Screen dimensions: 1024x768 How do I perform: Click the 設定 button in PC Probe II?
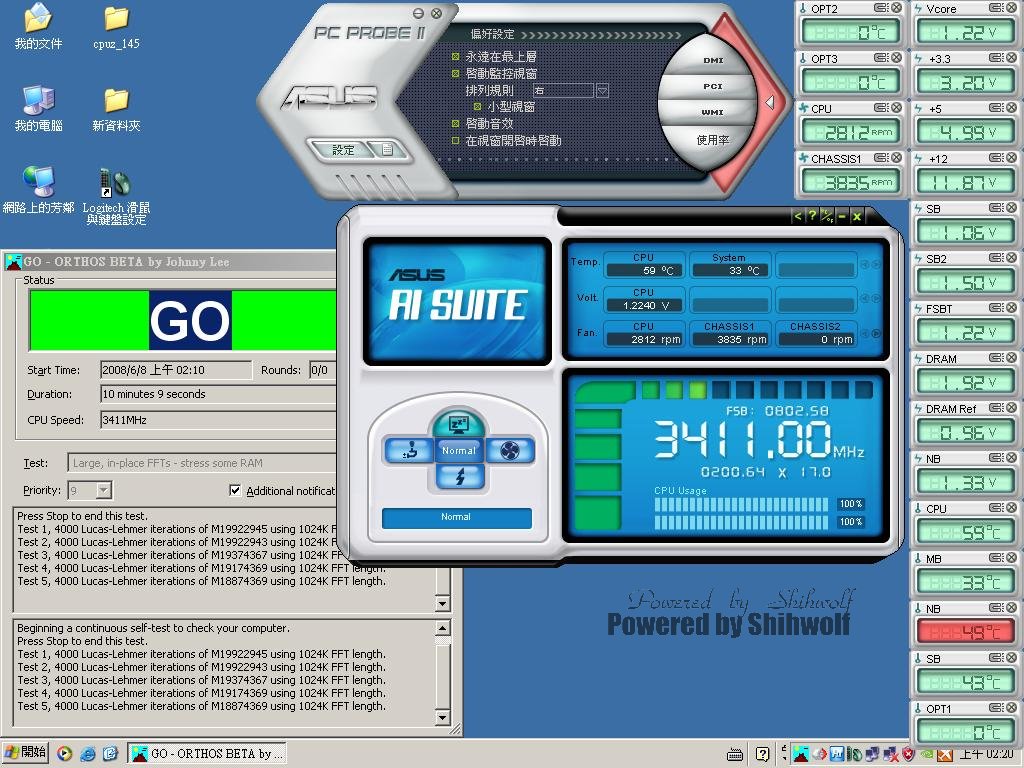[343, 150]
